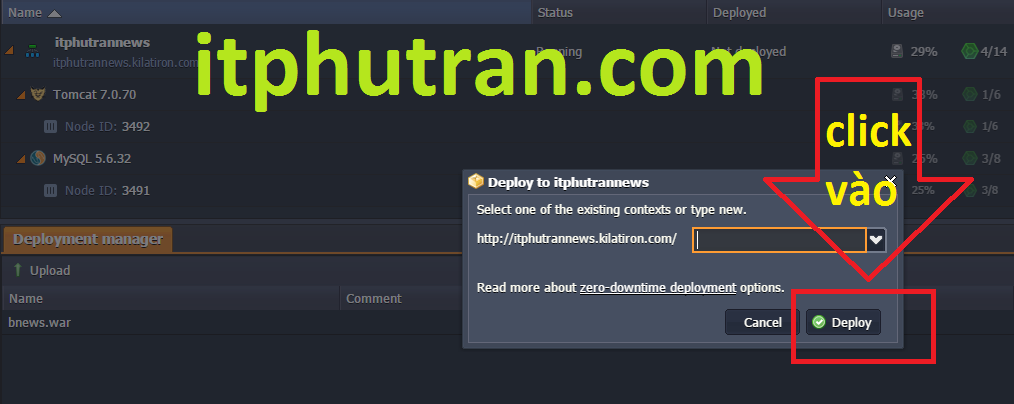Click the Tomcat server icon
This screenshot has width=1014, height=404.
38,94
